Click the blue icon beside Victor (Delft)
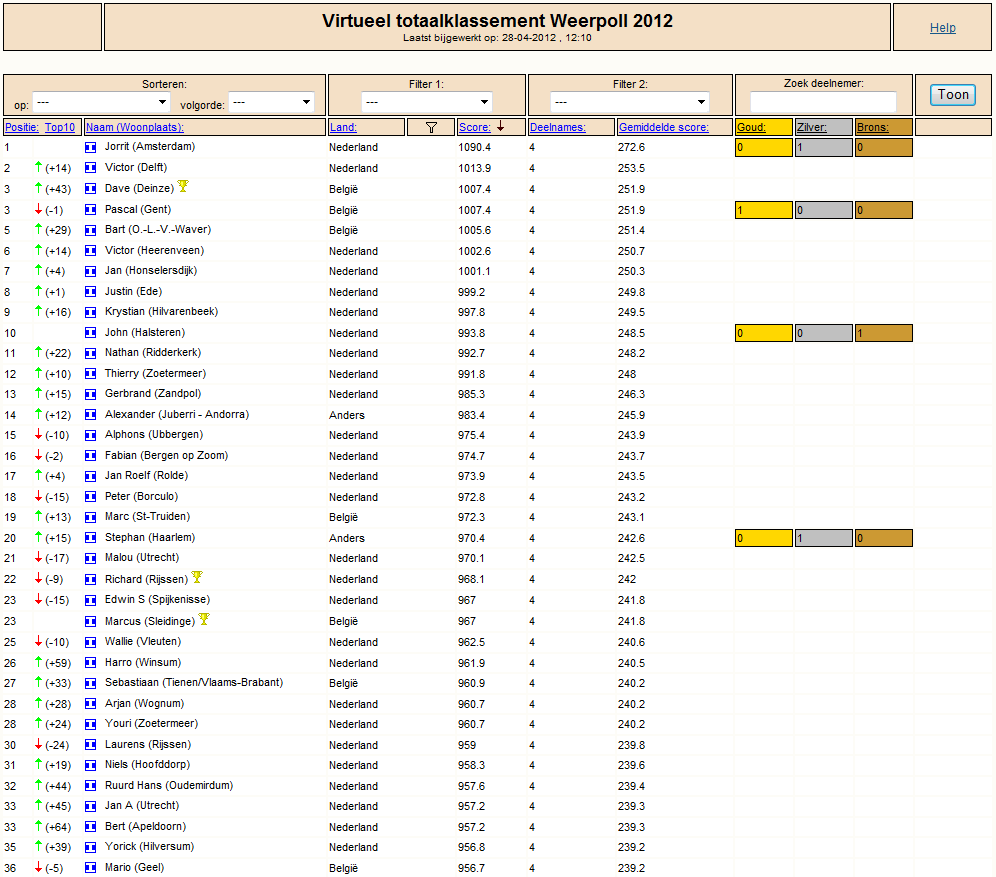996x877 pixels. [x=91, y=168]
